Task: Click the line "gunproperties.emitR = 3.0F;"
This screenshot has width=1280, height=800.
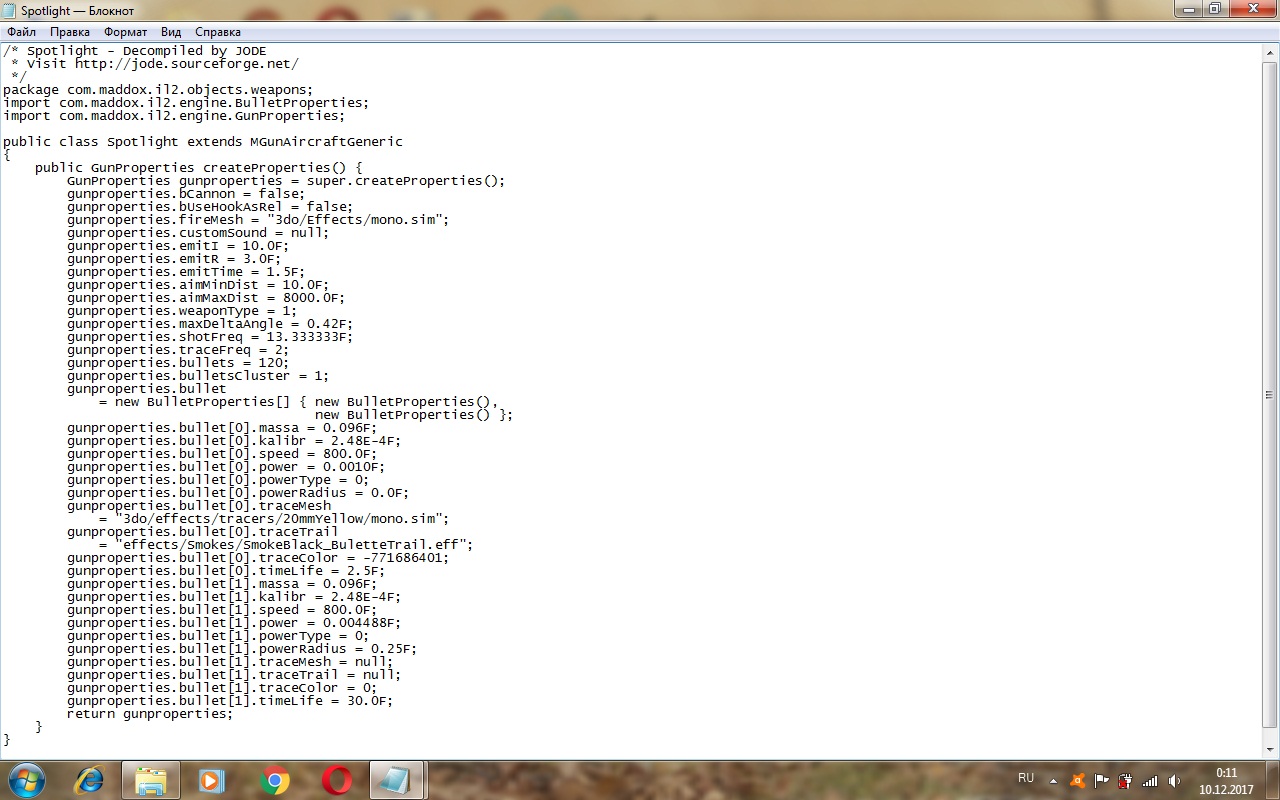Action: pos(174,258)
